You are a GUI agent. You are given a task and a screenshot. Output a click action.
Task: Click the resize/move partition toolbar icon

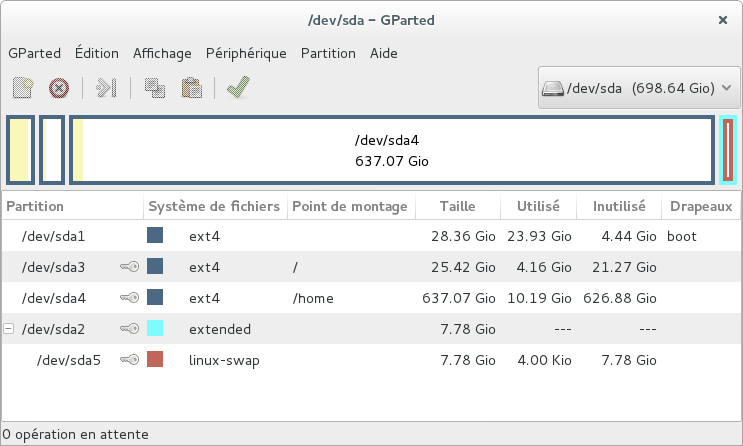(106, 88)
